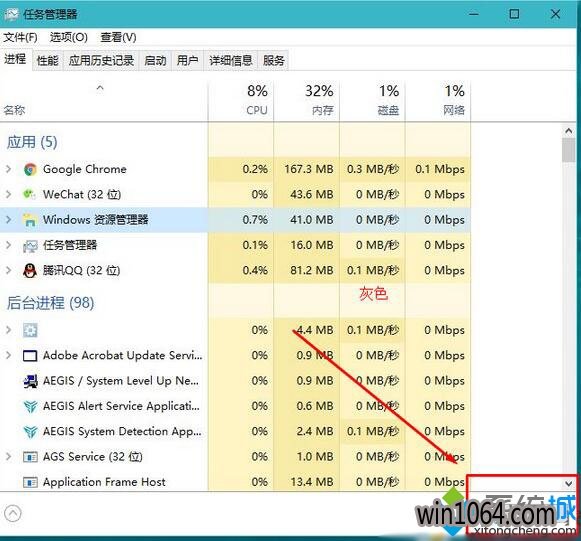581x541 pixels.
Task: Click the WeChat process icon
Action: click(30, 194)
